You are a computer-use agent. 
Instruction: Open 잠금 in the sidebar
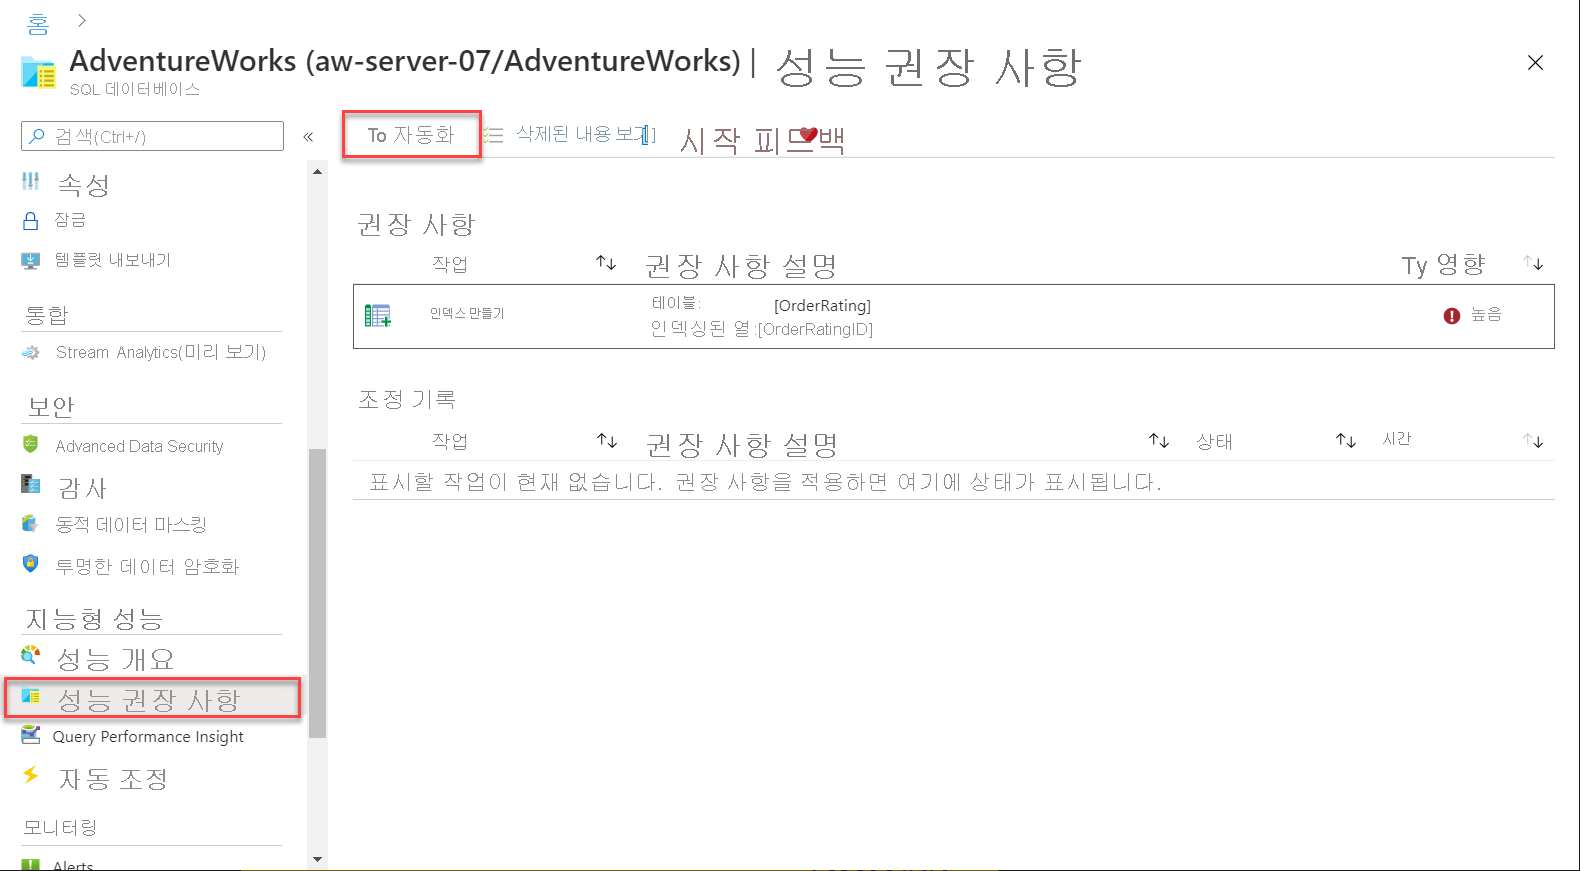point(70,220)
